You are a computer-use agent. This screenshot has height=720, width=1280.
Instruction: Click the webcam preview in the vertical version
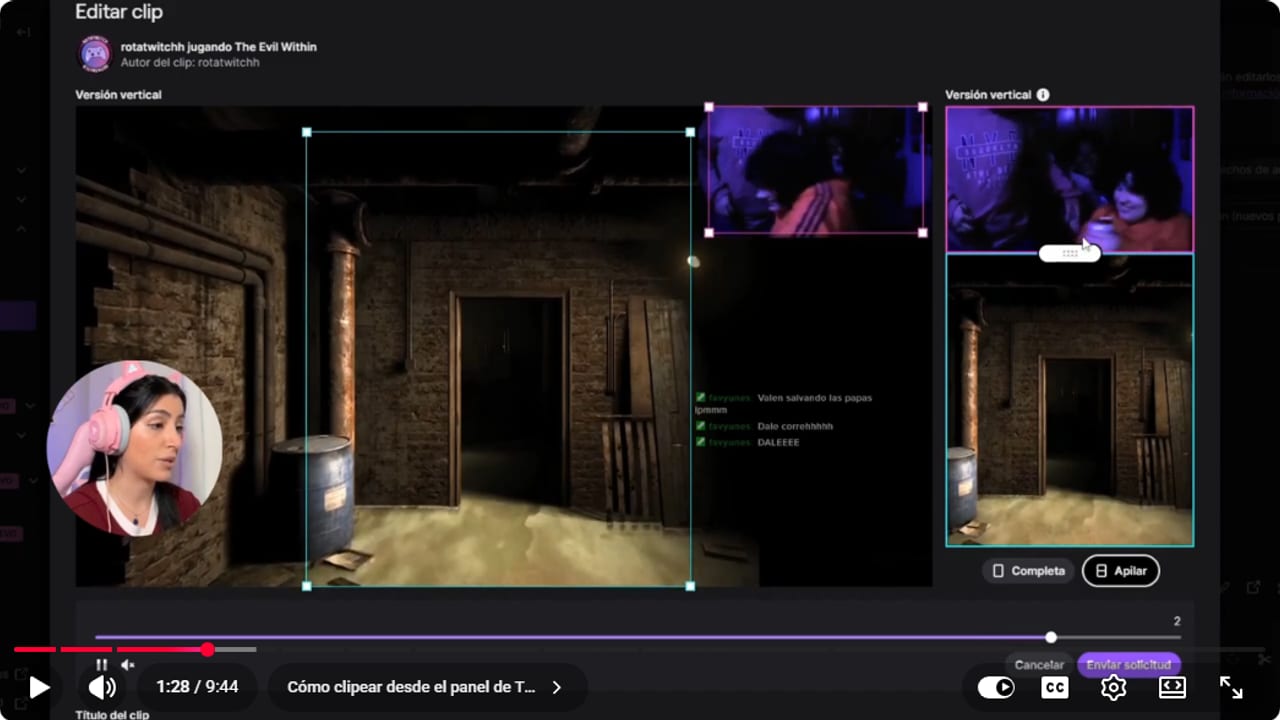[x=1070, y=179]
